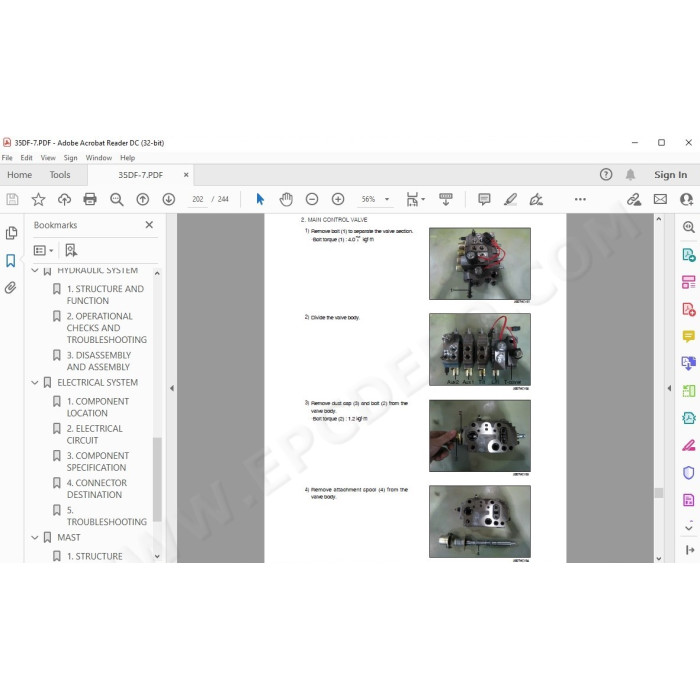This screenshot has width=700, height=700.
Task: Open the Attachments paperclip panel
Action: [x=11, y=288]
